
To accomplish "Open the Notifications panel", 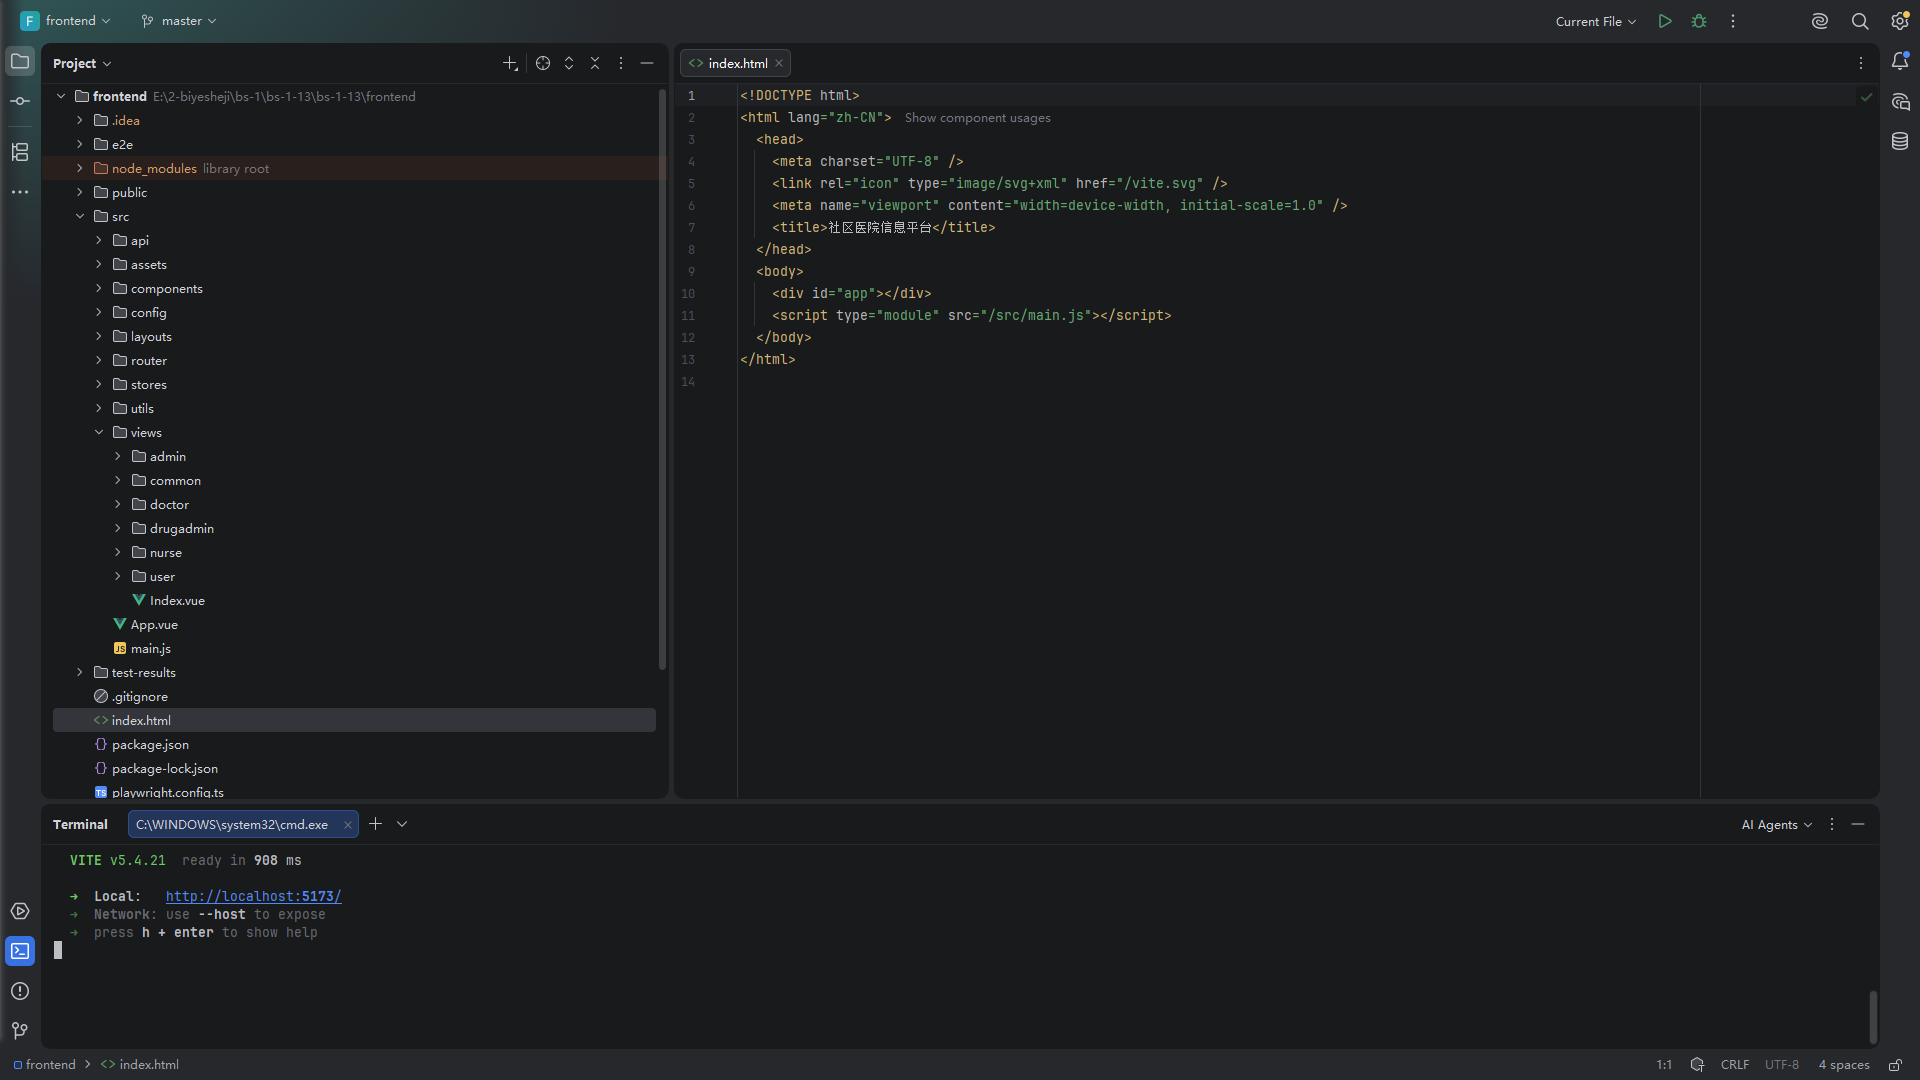I will point(1900,62).
